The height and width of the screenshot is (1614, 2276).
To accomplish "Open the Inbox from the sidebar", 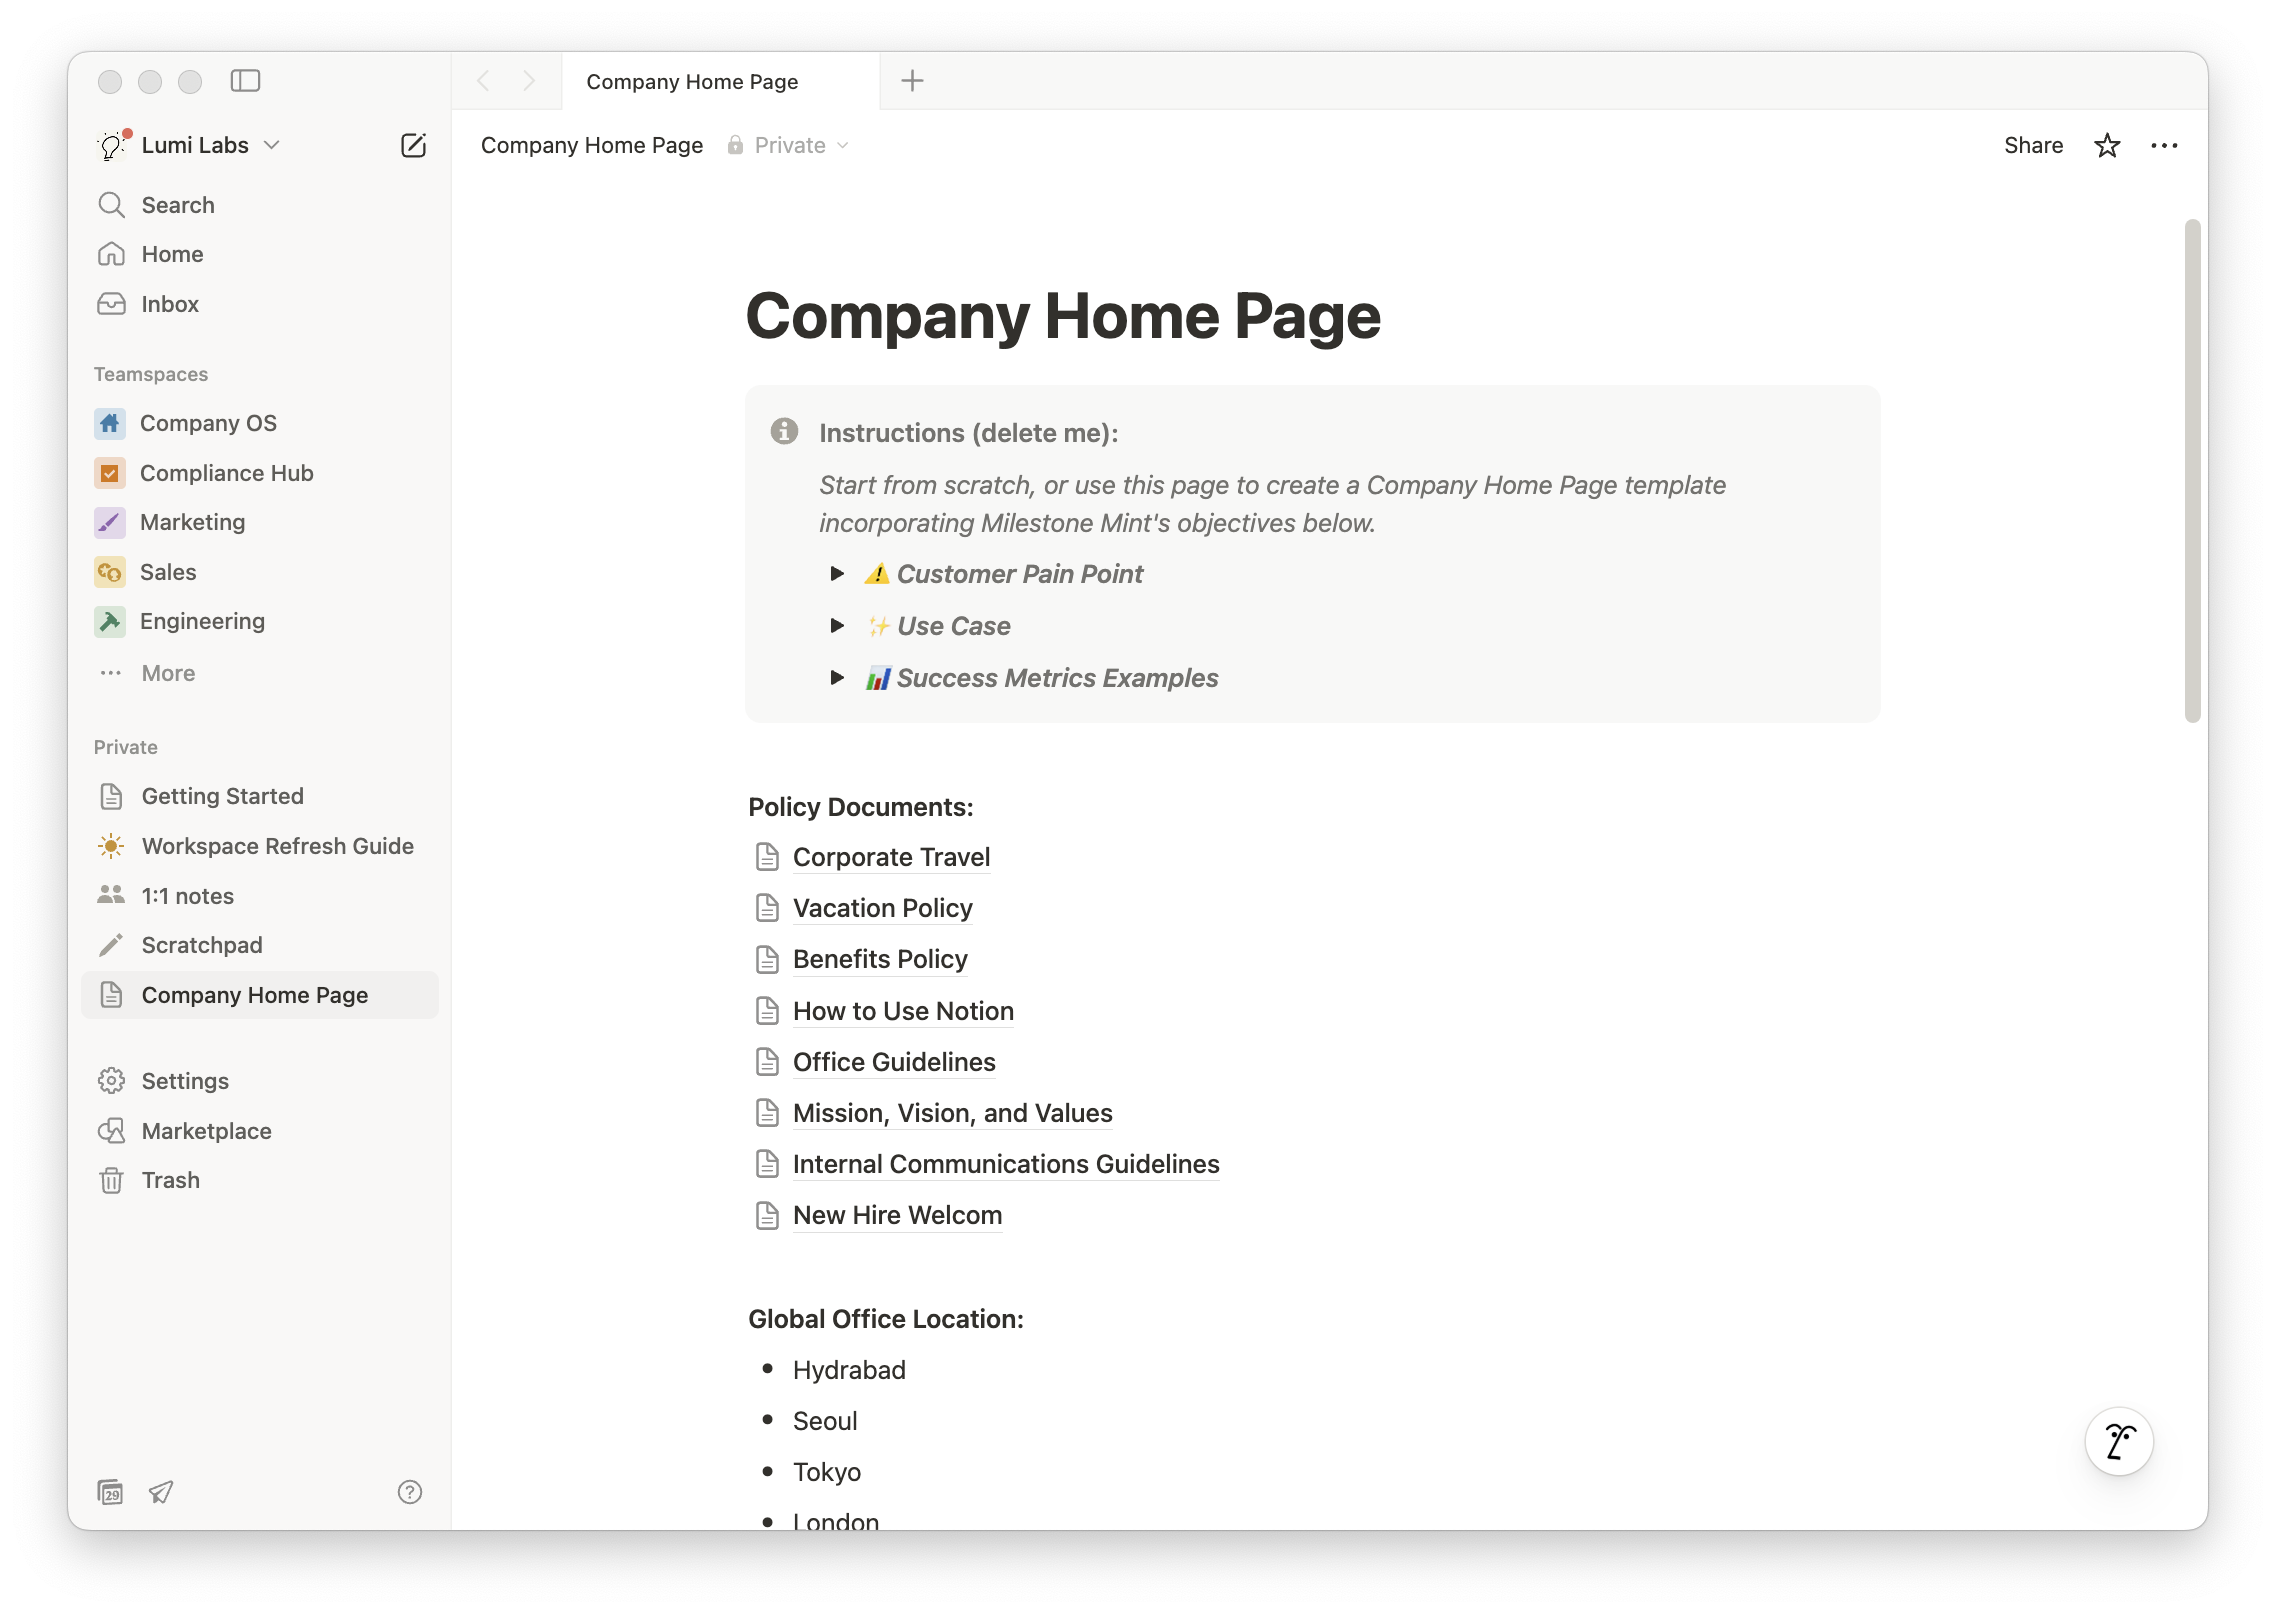I will pyautogui.click(x=170, y=304).
